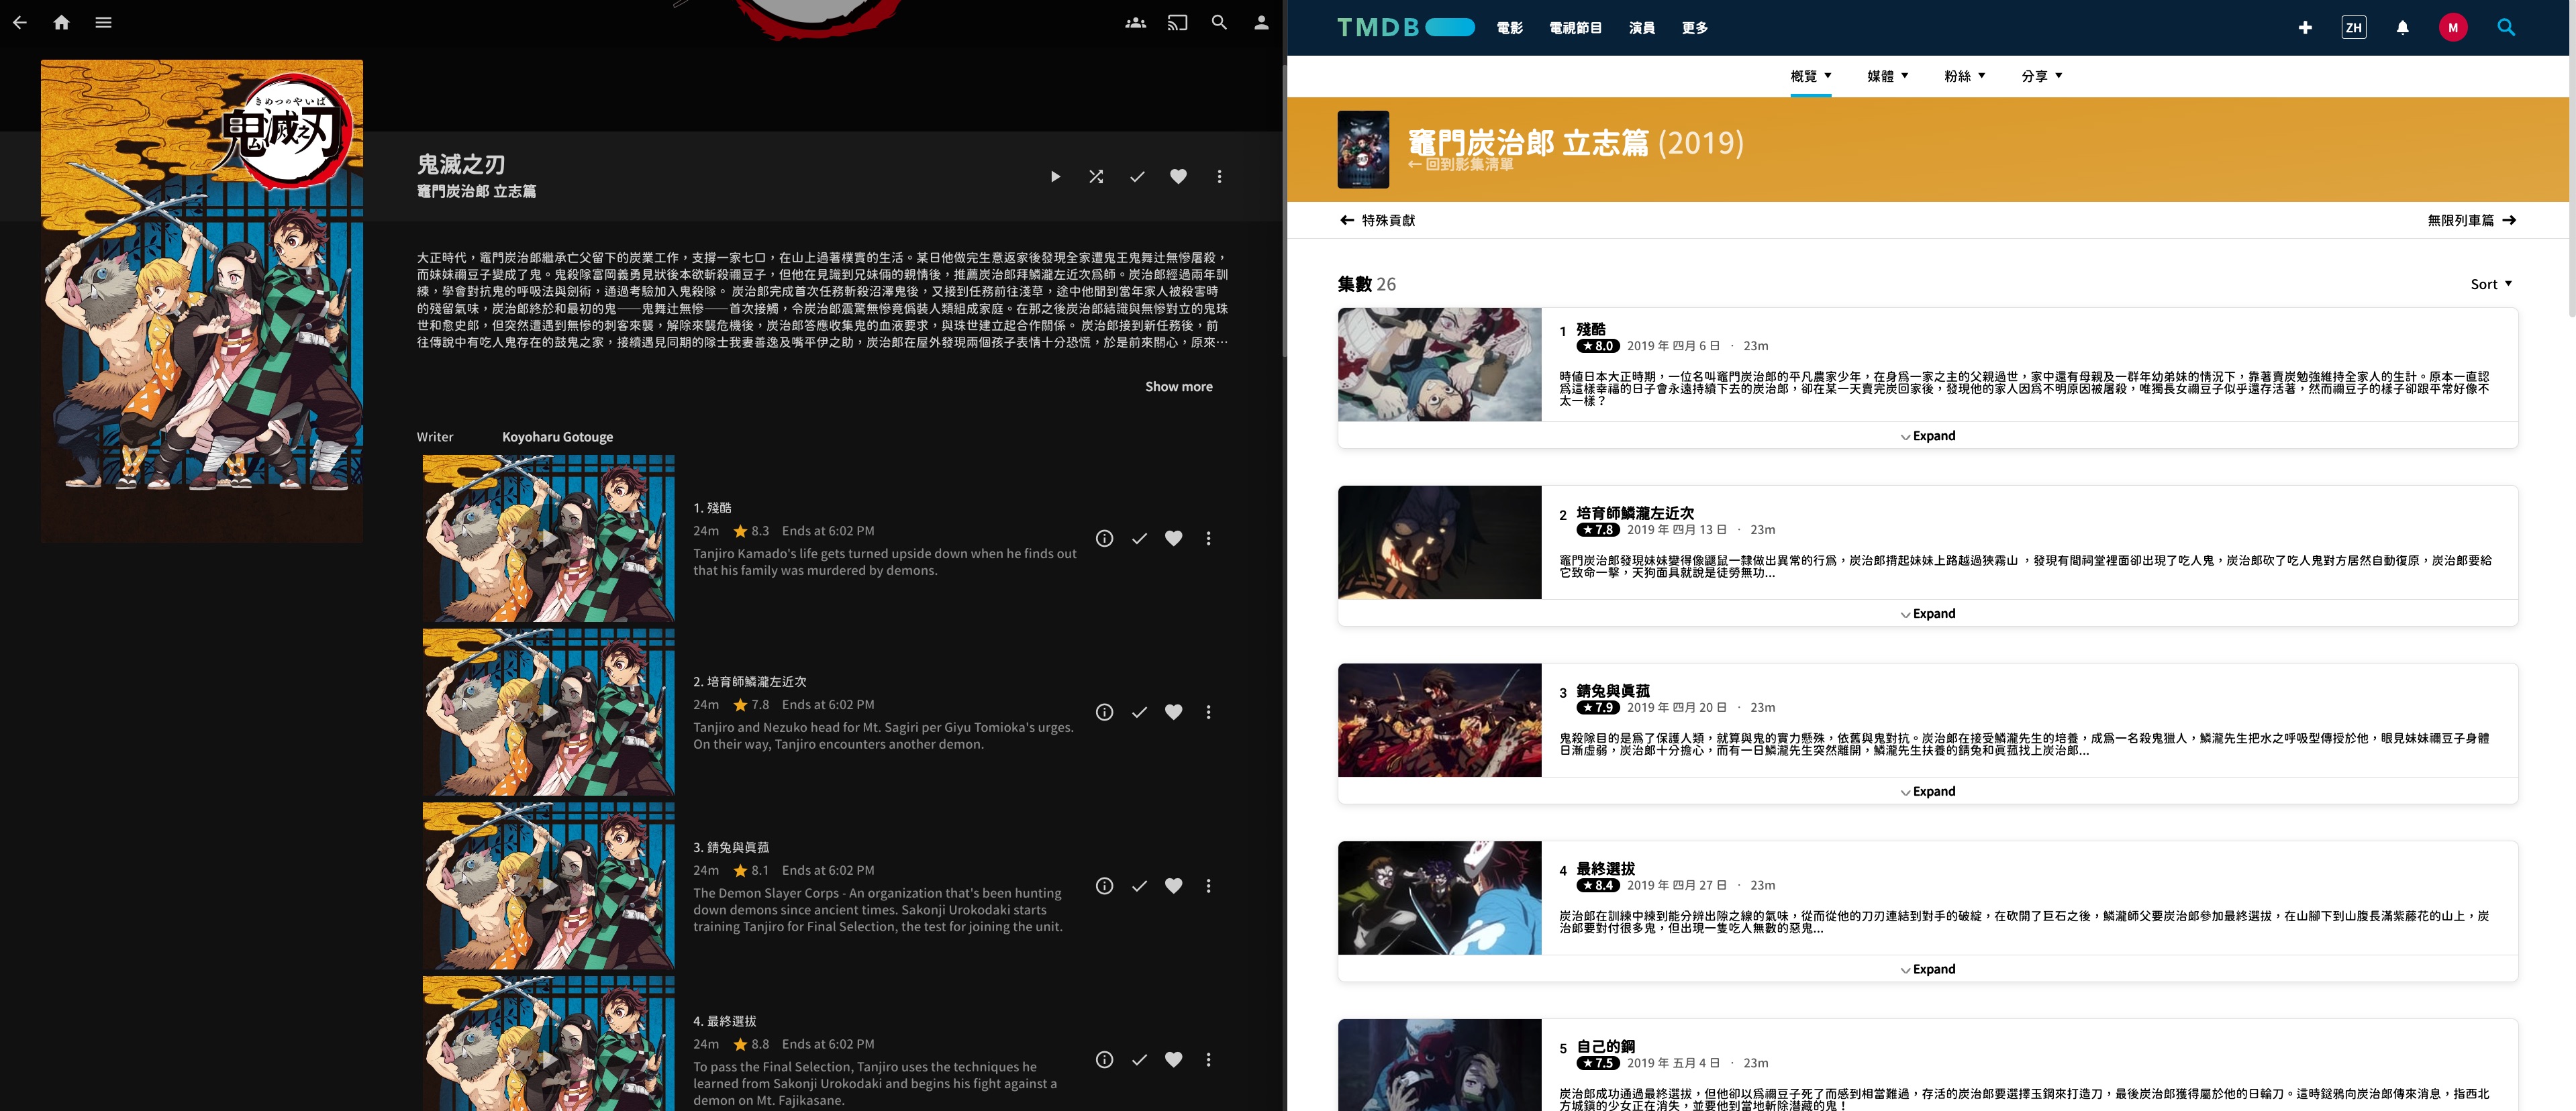Open the 電視節目 menu in TMDB header
The image size is (2576, 1111).
(1575, 28)
